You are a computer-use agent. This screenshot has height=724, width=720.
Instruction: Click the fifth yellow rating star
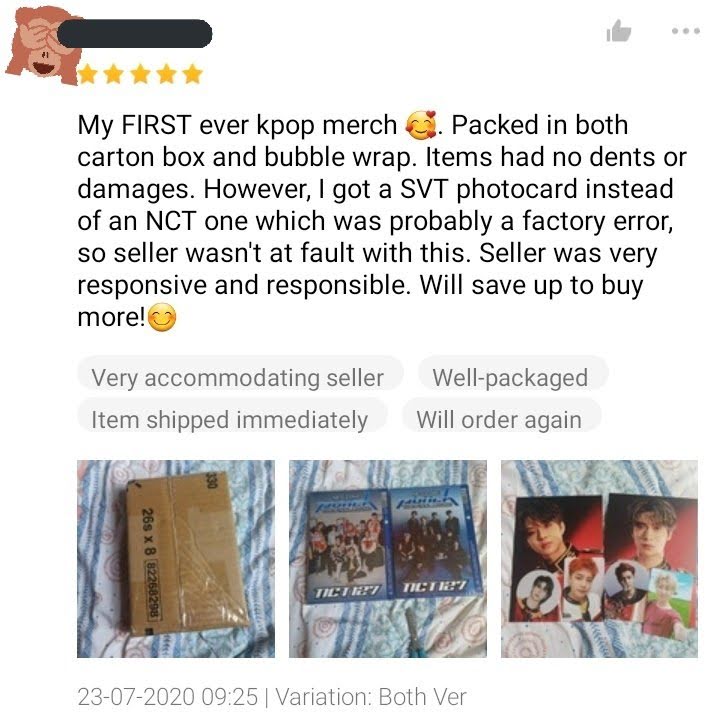pos(193,74)
